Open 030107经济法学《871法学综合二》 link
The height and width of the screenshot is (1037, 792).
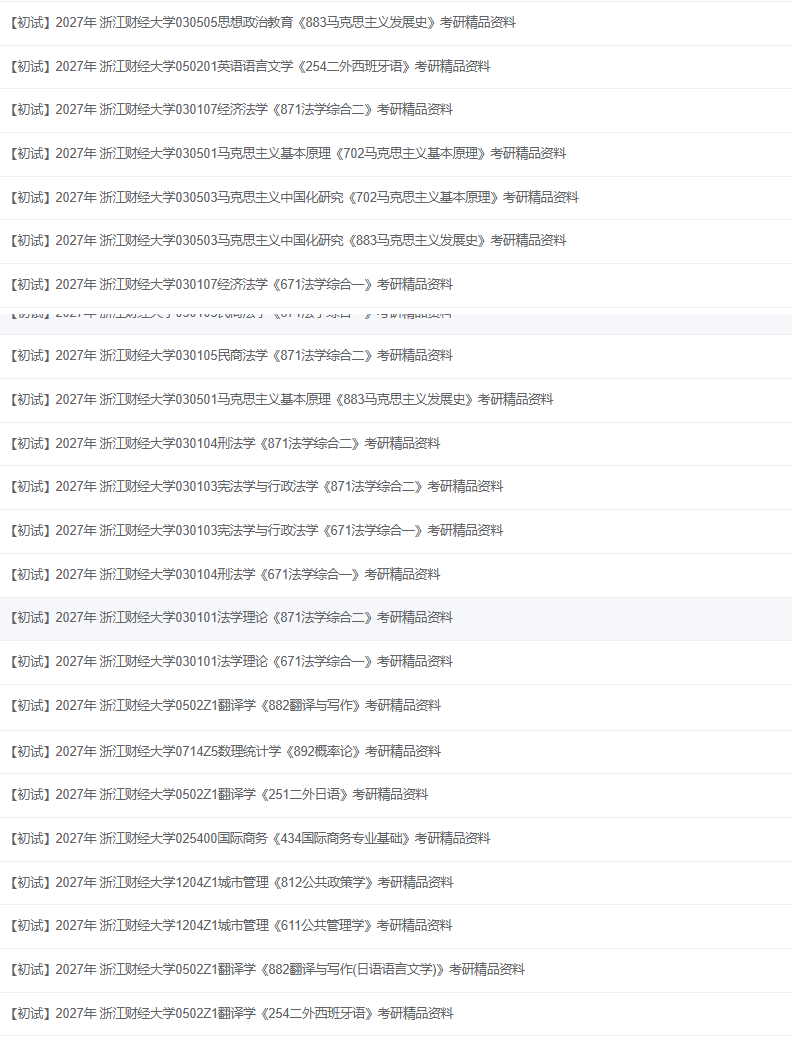[231, 110]
